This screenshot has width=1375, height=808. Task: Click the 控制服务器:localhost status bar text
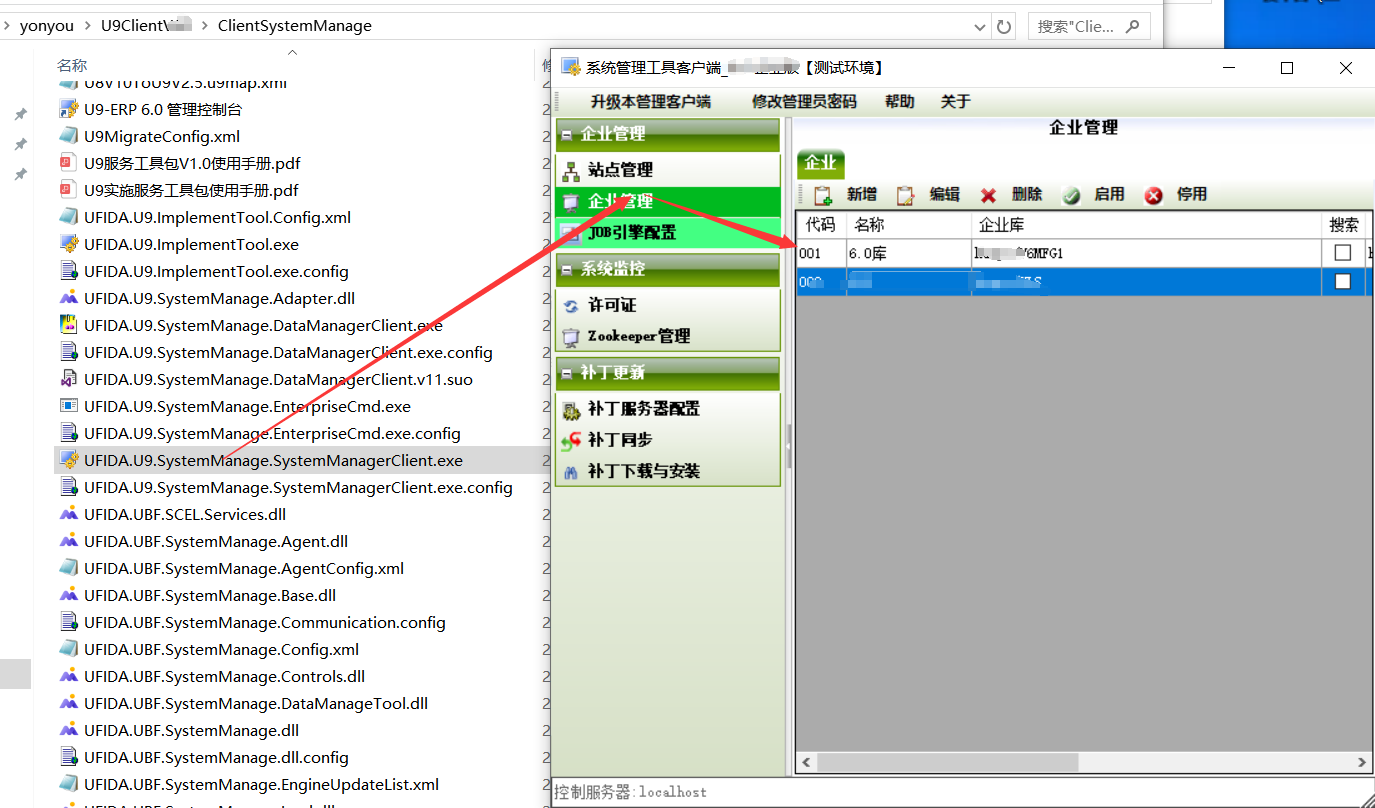pos(631,792)
